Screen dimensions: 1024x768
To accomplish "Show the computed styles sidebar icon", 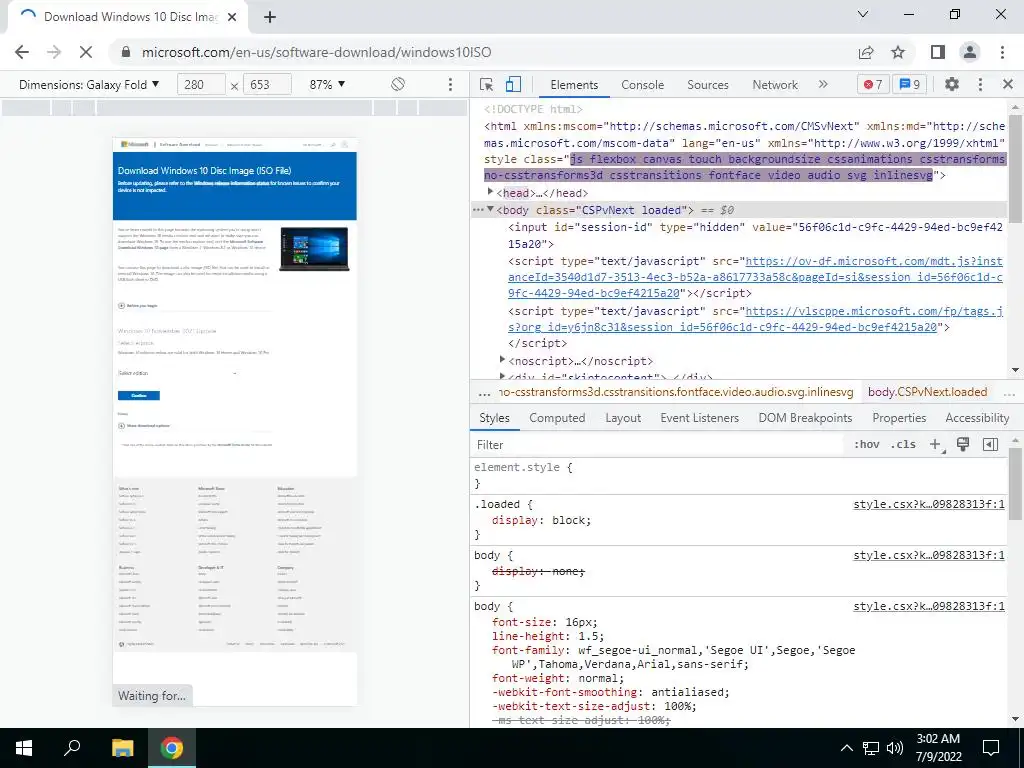I will [991, 445].
